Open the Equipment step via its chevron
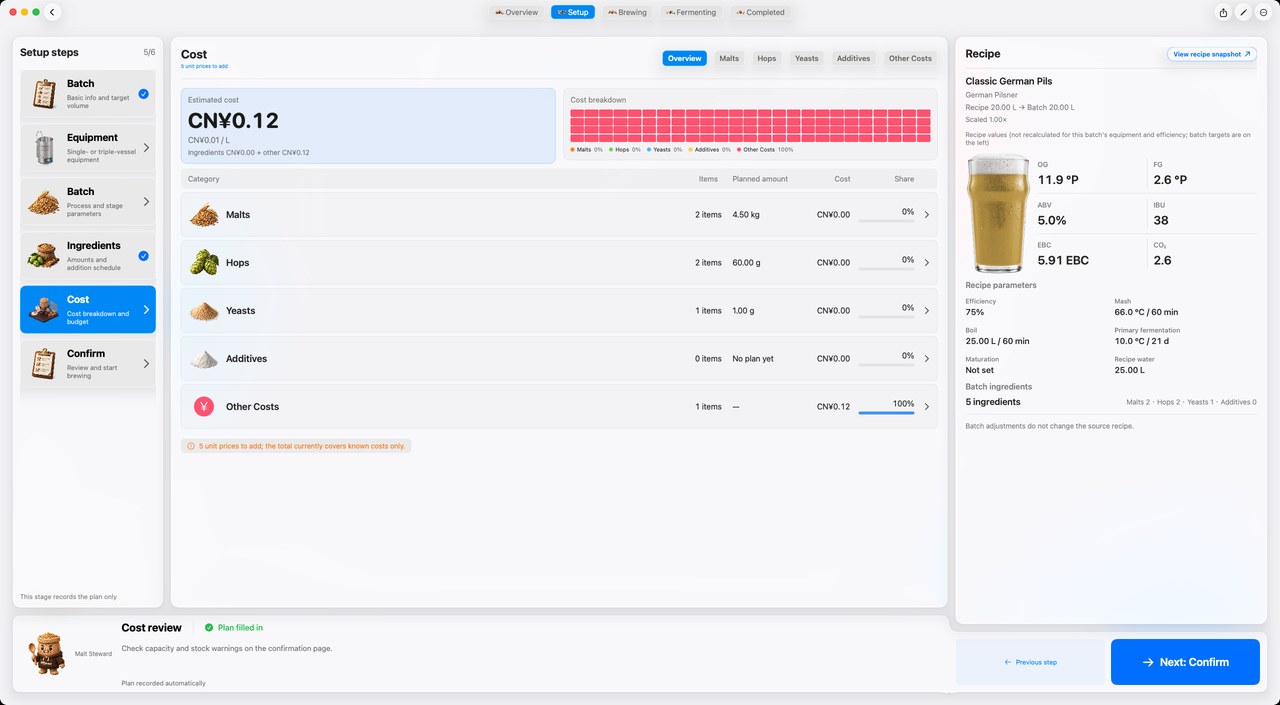Viewport: 1280px width, 705px height. pyautogui.click(x=146, y=148)
